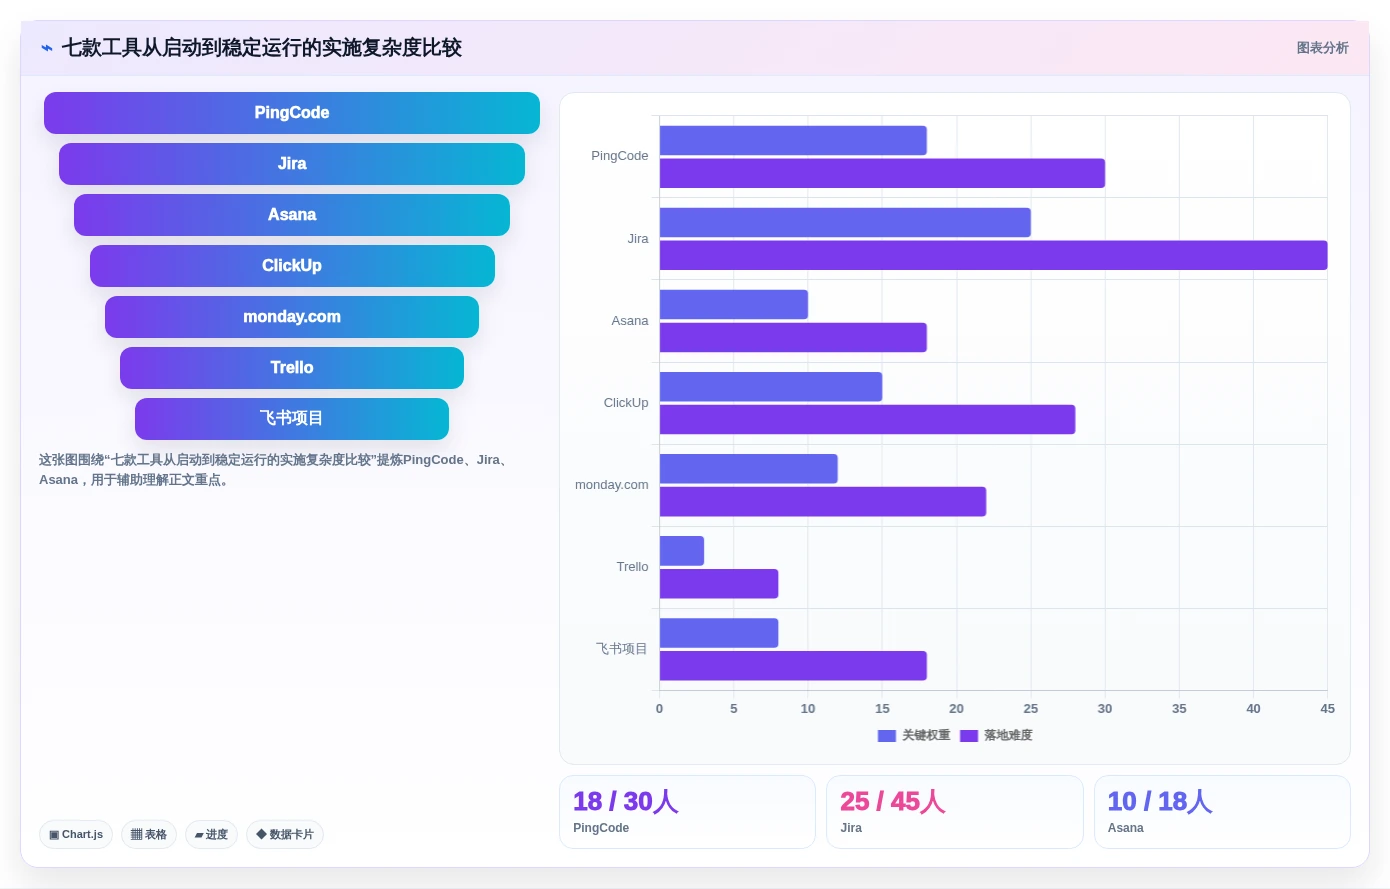Select the monday.com funnel bar

pyautogui.click(x=292, y=317)
